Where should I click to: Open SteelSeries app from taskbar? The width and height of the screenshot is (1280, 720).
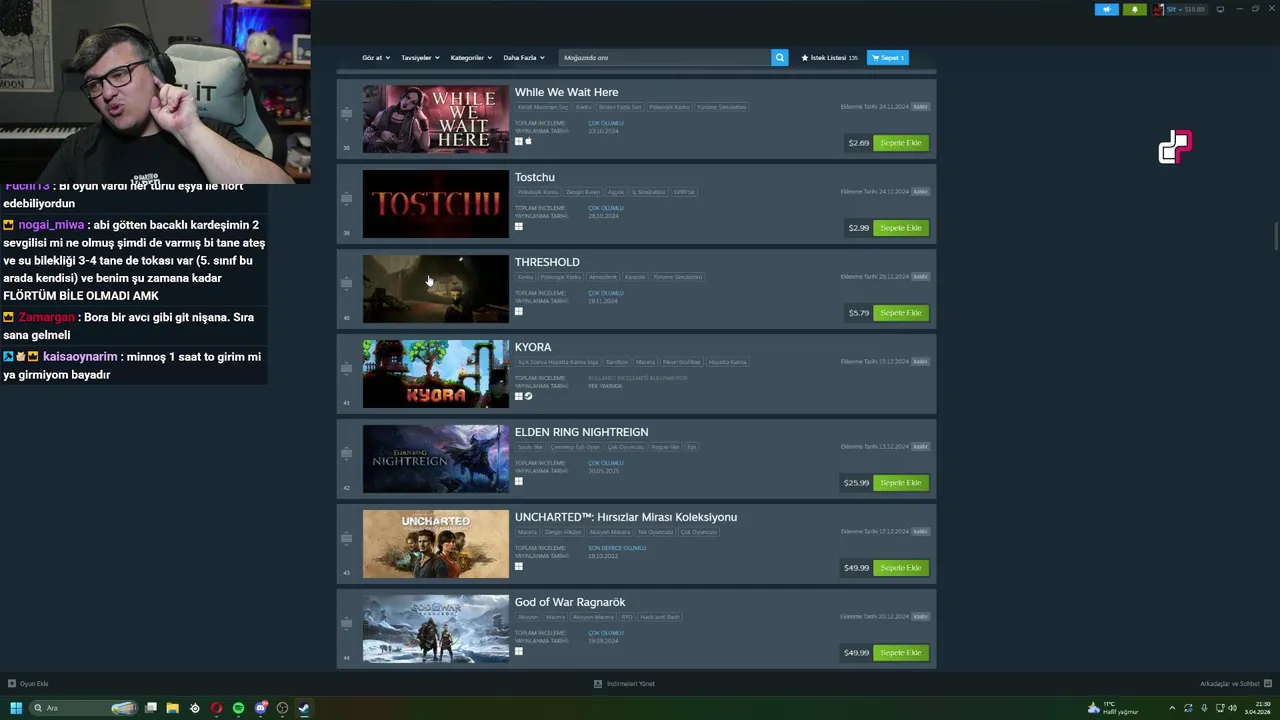194,708
